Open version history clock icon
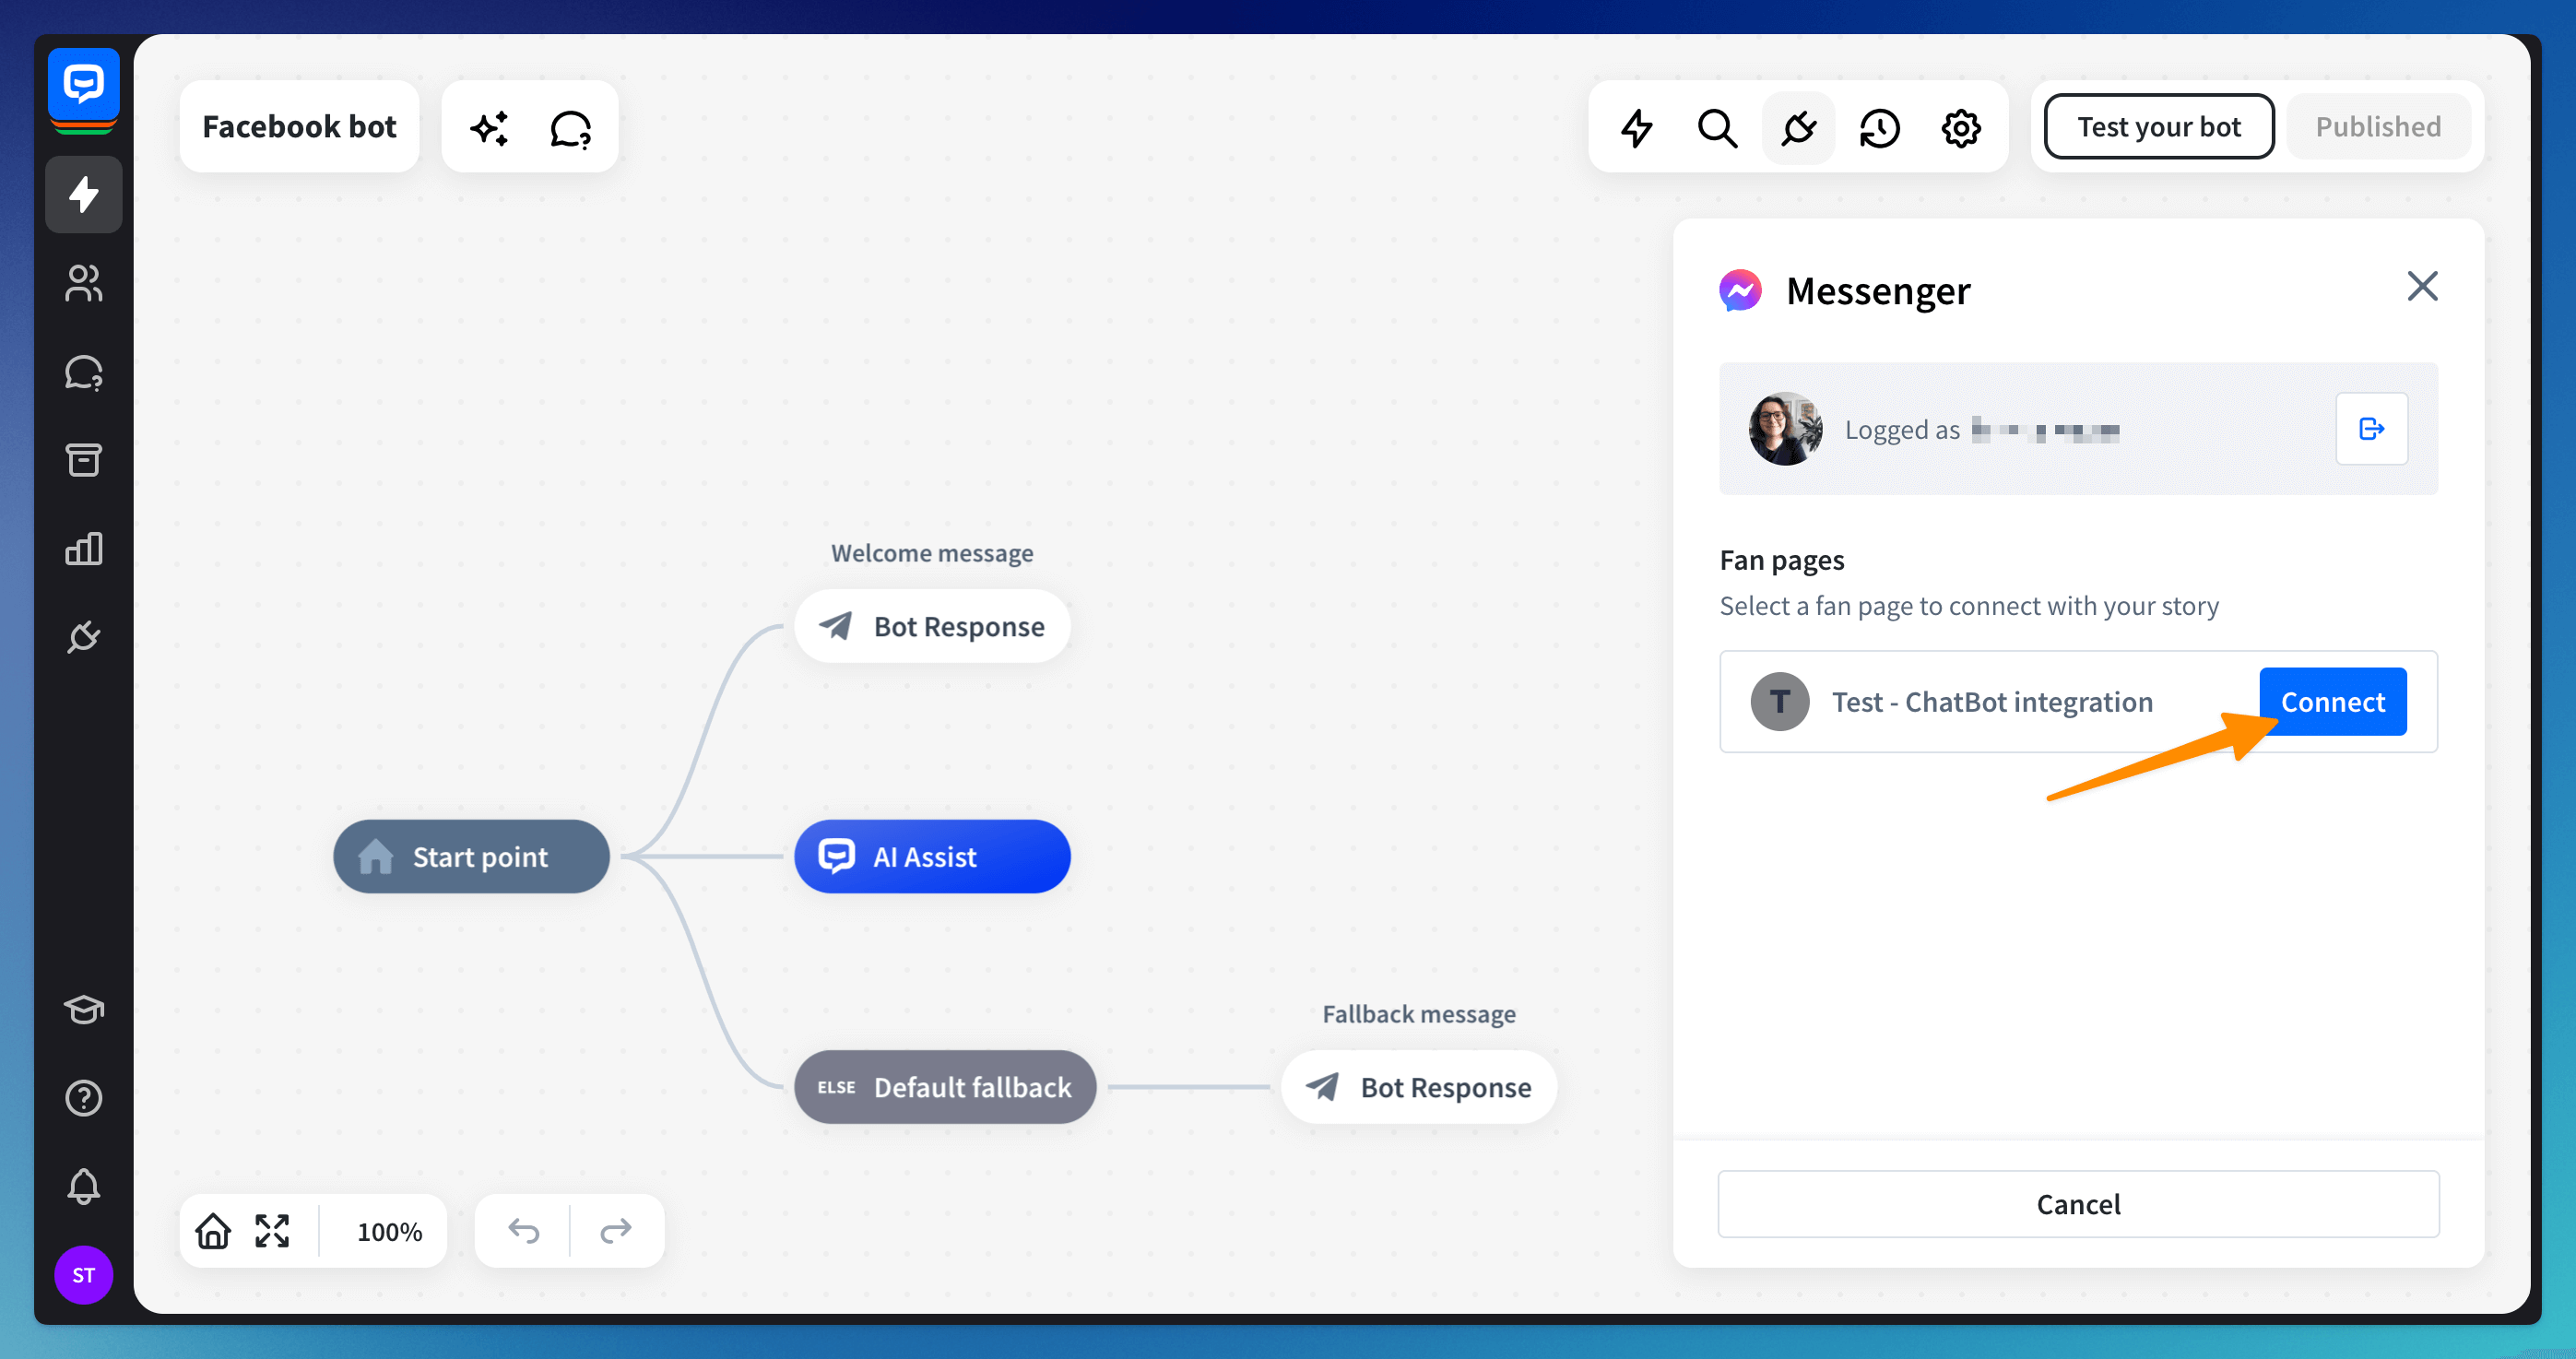The image size is (2576, 1359). pos(1879,128)
